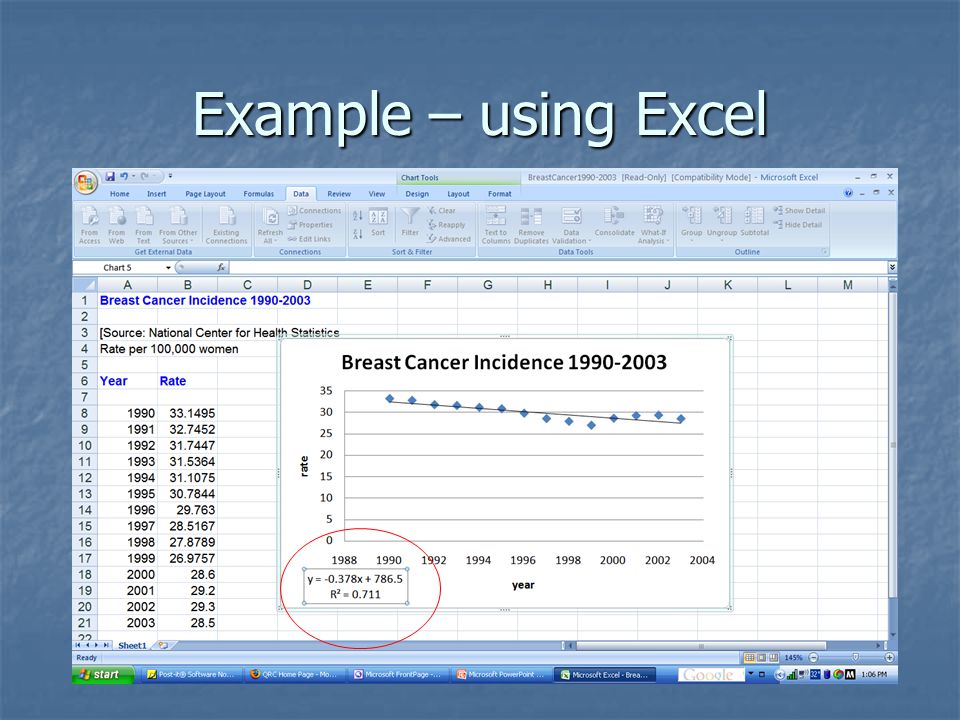960x720 pixels.
Task: Open the Formulas tab
Action: pos(258,193)
